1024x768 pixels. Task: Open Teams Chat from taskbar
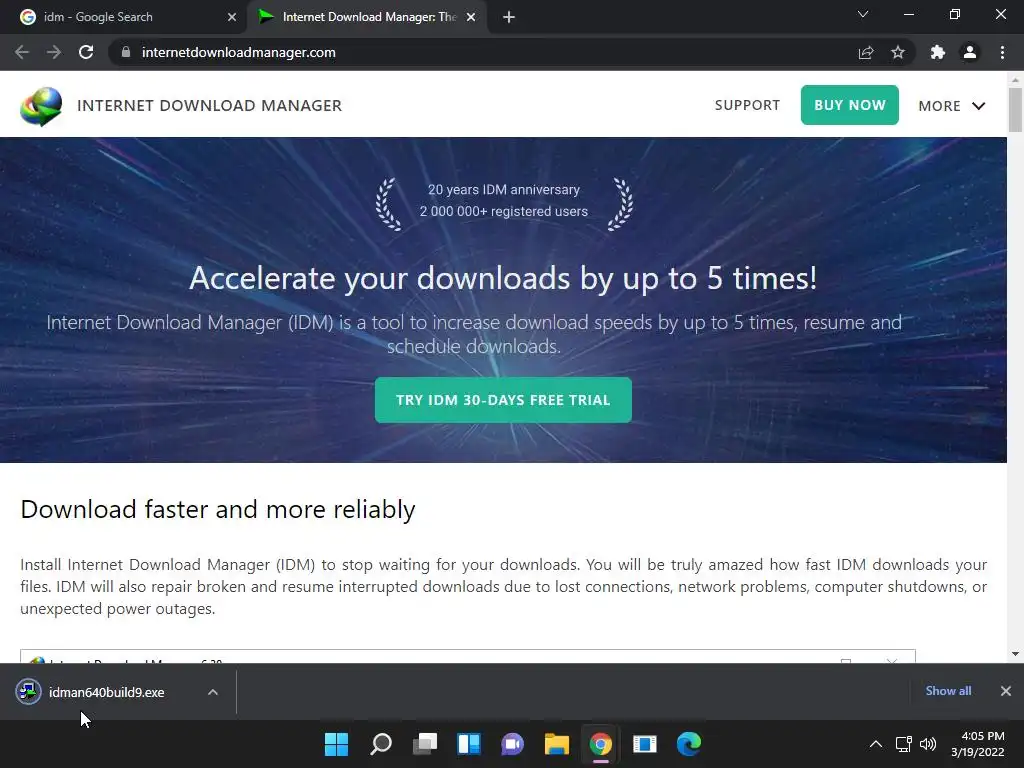[x=513, y=743]
